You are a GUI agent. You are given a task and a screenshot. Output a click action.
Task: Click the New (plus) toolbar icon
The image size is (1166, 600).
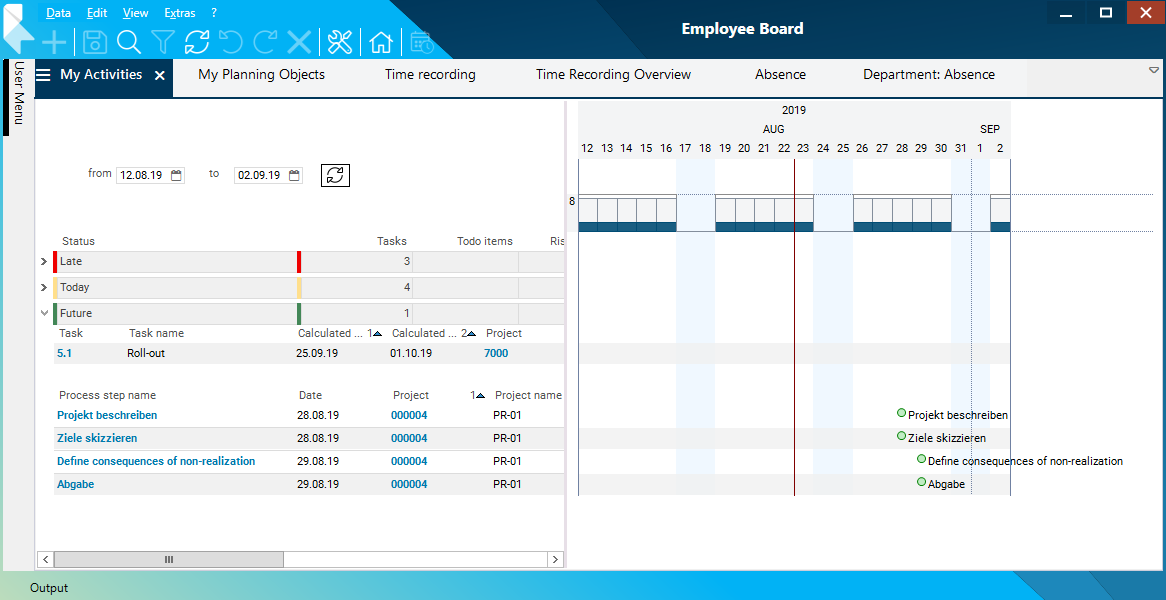click(x=54, y=42)
